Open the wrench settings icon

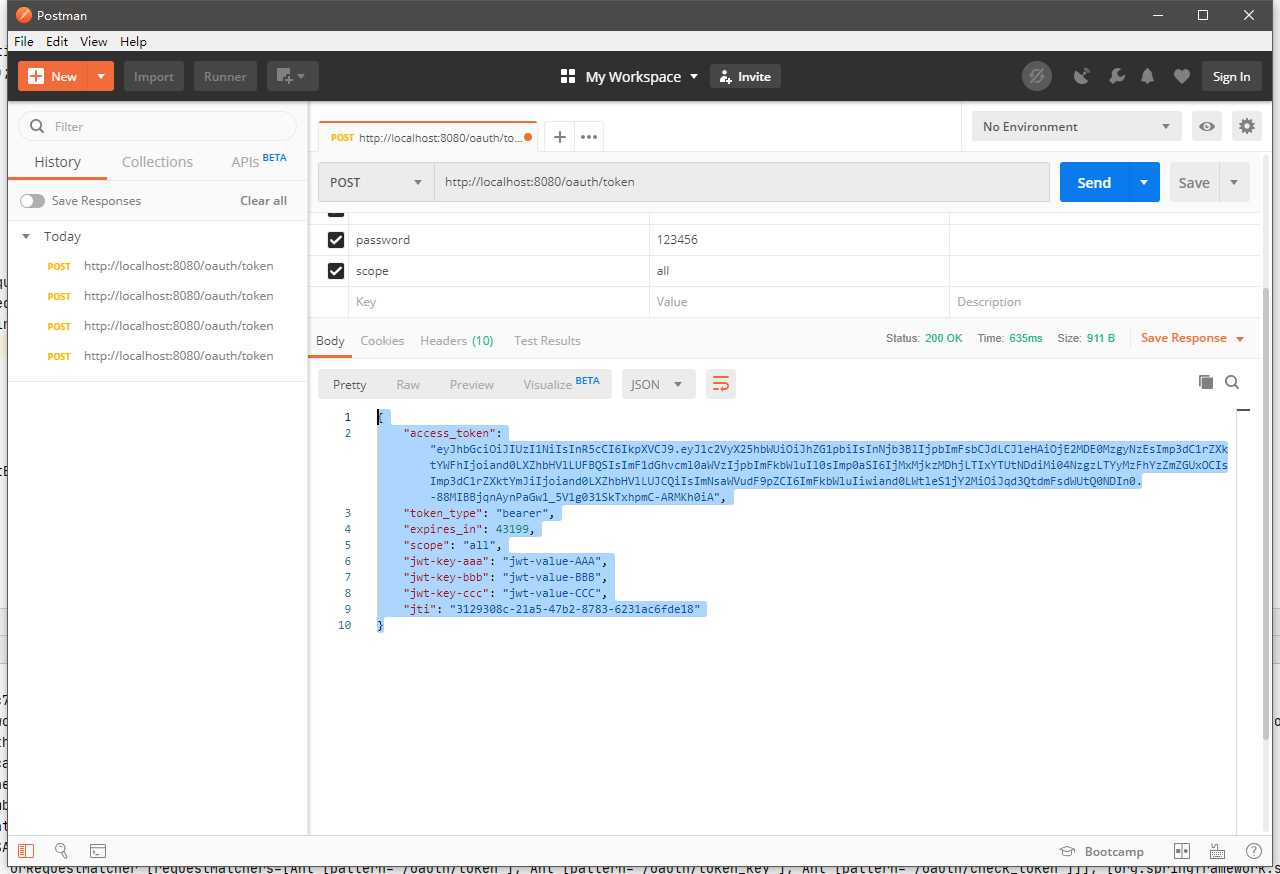click(x=1116, y=76)
